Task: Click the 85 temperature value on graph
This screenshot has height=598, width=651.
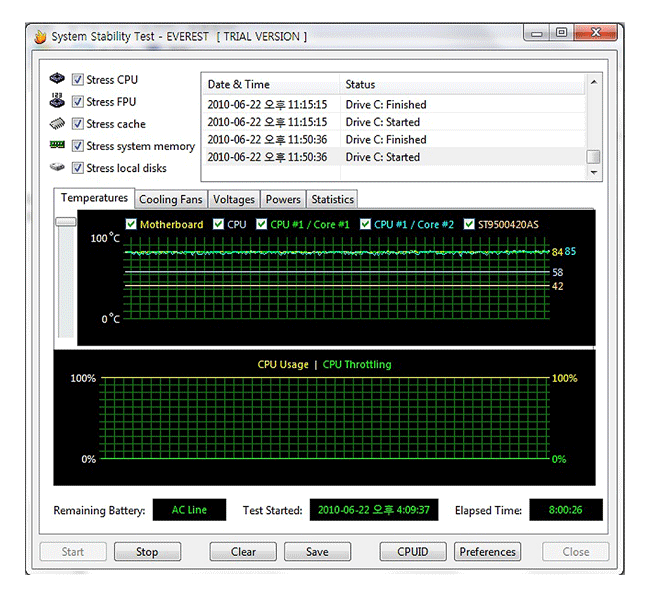Action: pyautogui.click(x=570, y=251)
